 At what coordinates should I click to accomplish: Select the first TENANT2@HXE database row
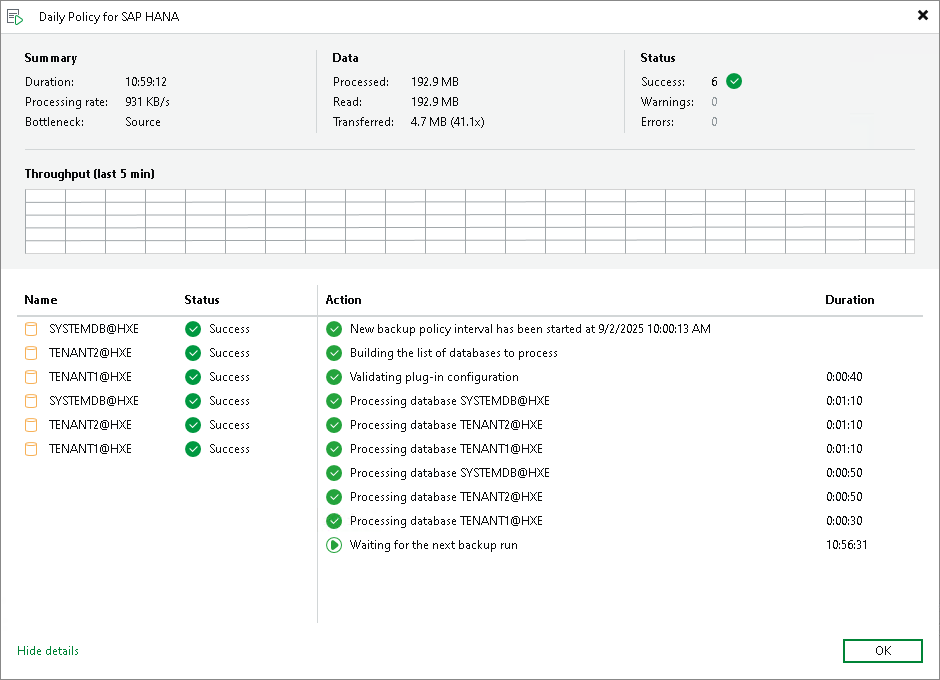point(90,353)
